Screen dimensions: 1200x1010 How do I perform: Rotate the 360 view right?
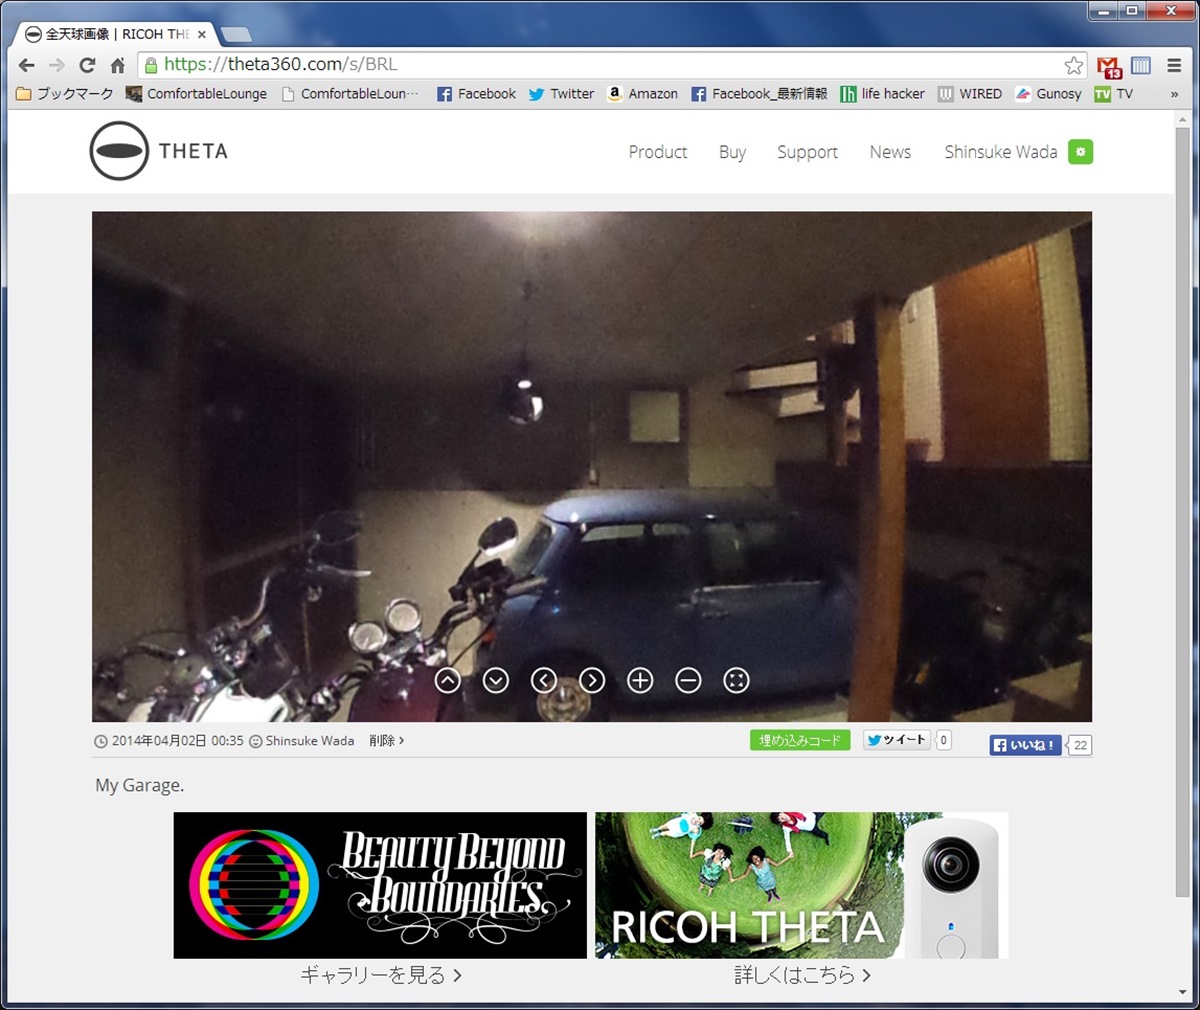point(592,680)
